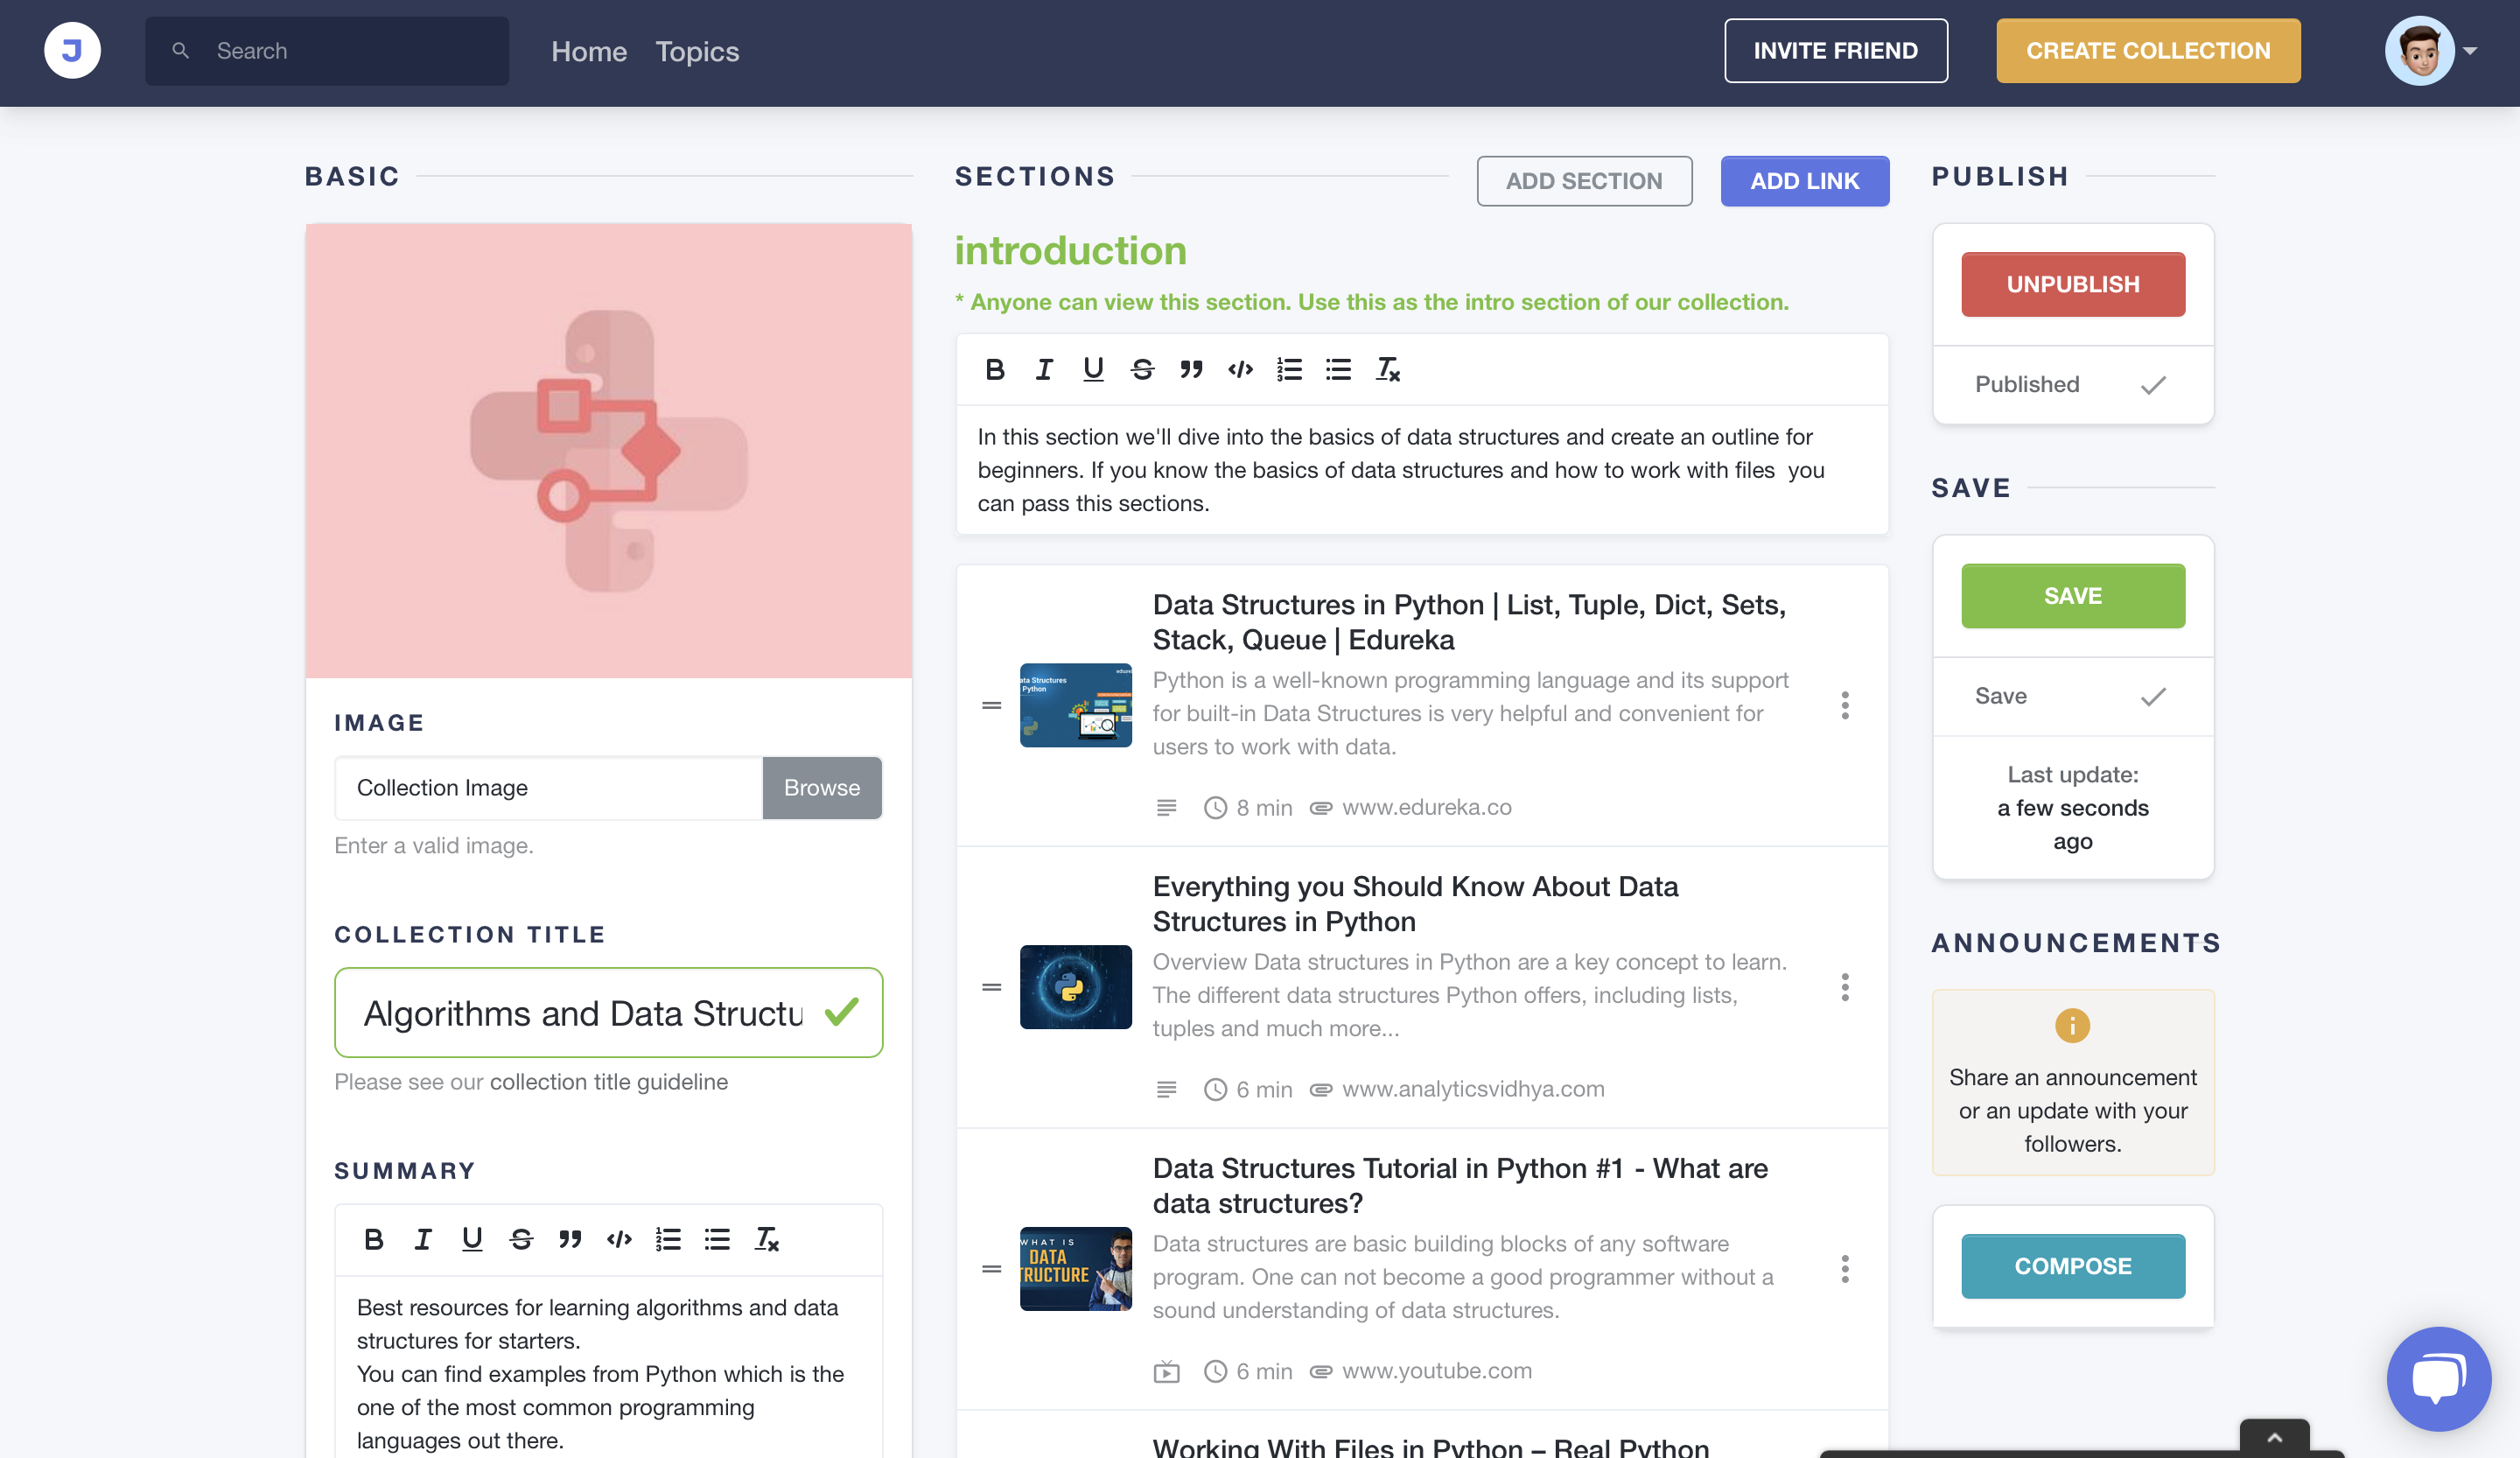The width and height of the screenshot is (2520, 1458).
Task: Toggle bold in introduction editor toolbar
Action: click(994, 370)
